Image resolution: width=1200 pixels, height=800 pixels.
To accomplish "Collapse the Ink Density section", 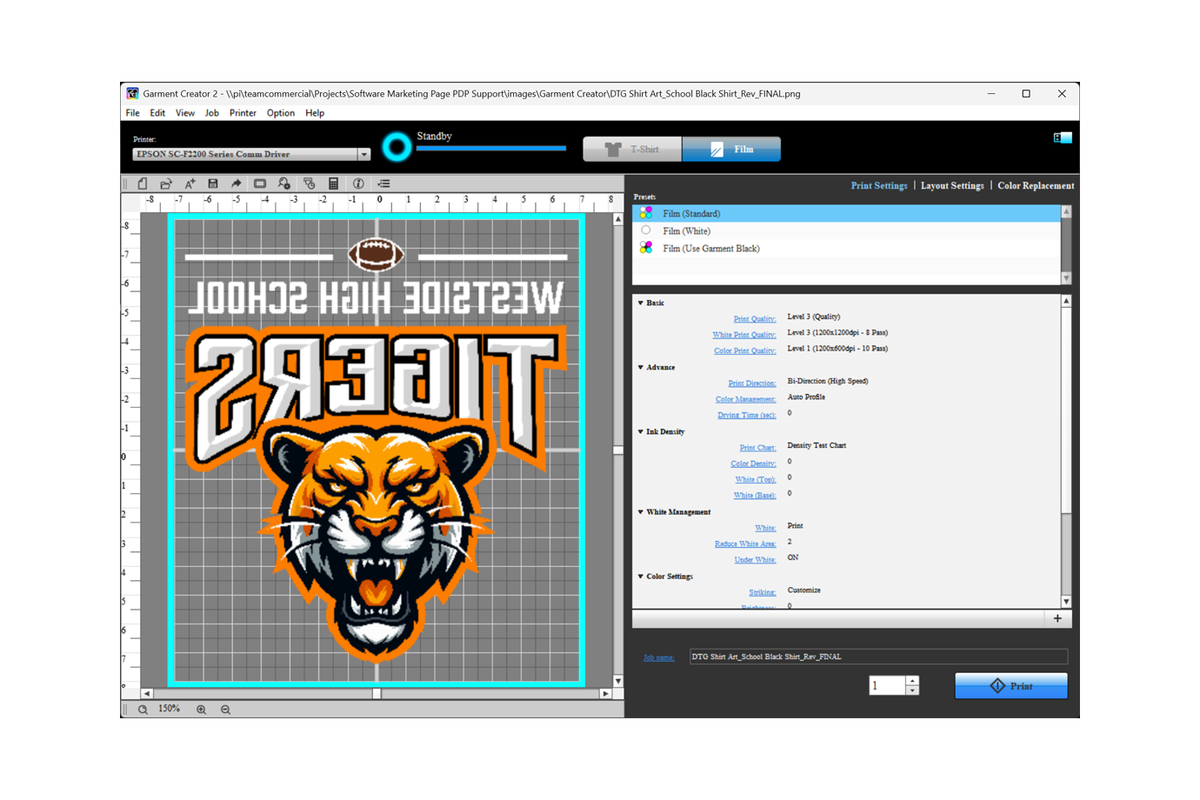I will [641, 432].
